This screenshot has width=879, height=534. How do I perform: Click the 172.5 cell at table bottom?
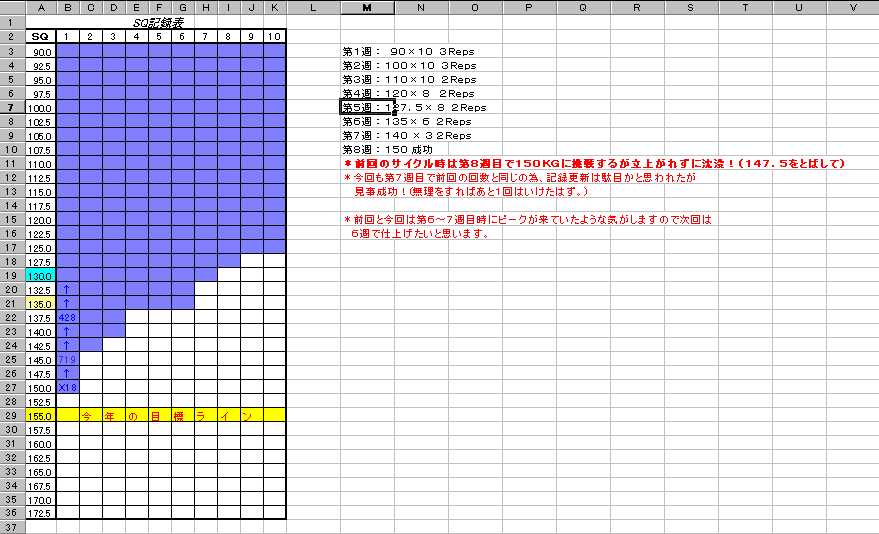pyautogui.click(x=41, y=512)
